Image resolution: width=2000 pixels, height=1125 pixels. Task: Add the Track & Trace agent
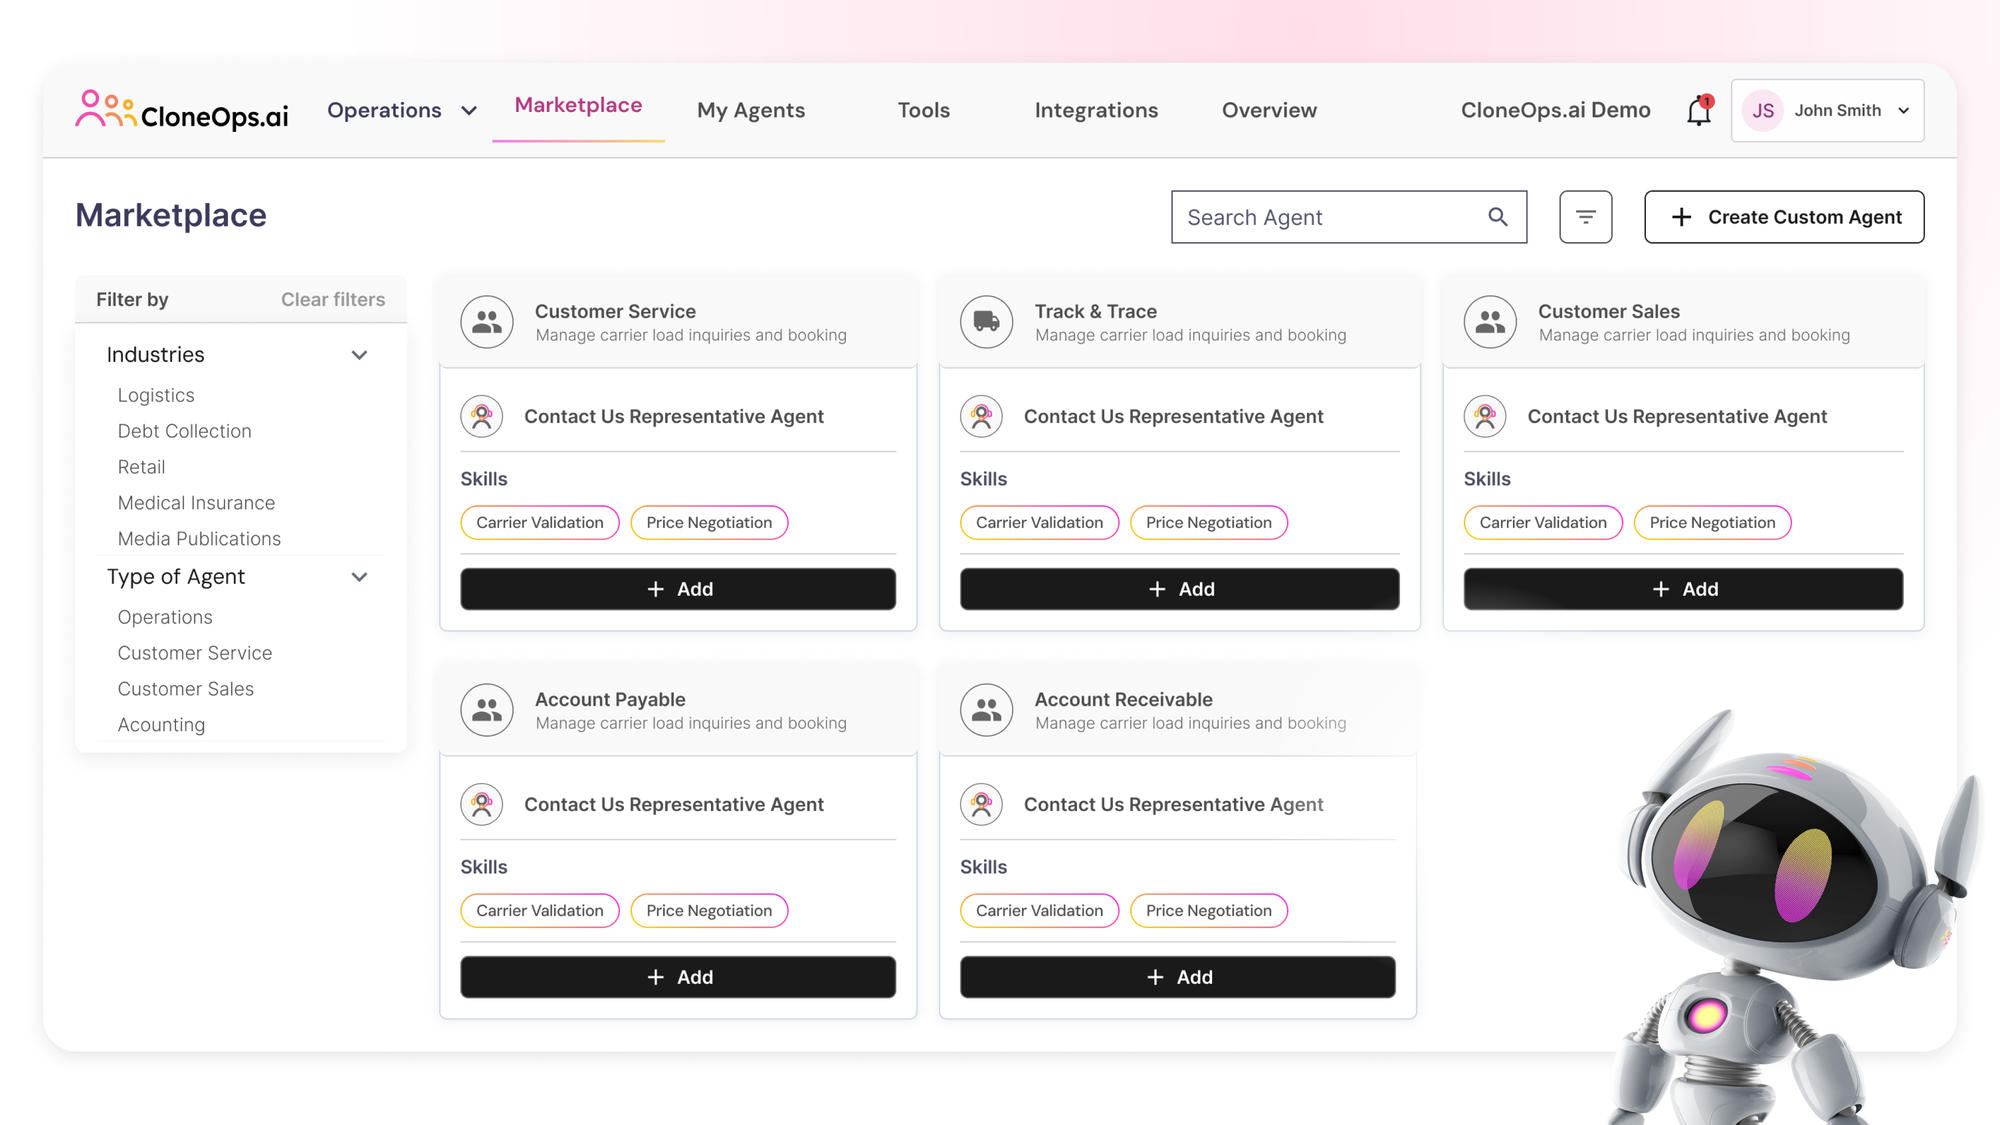coord(1179,589)
